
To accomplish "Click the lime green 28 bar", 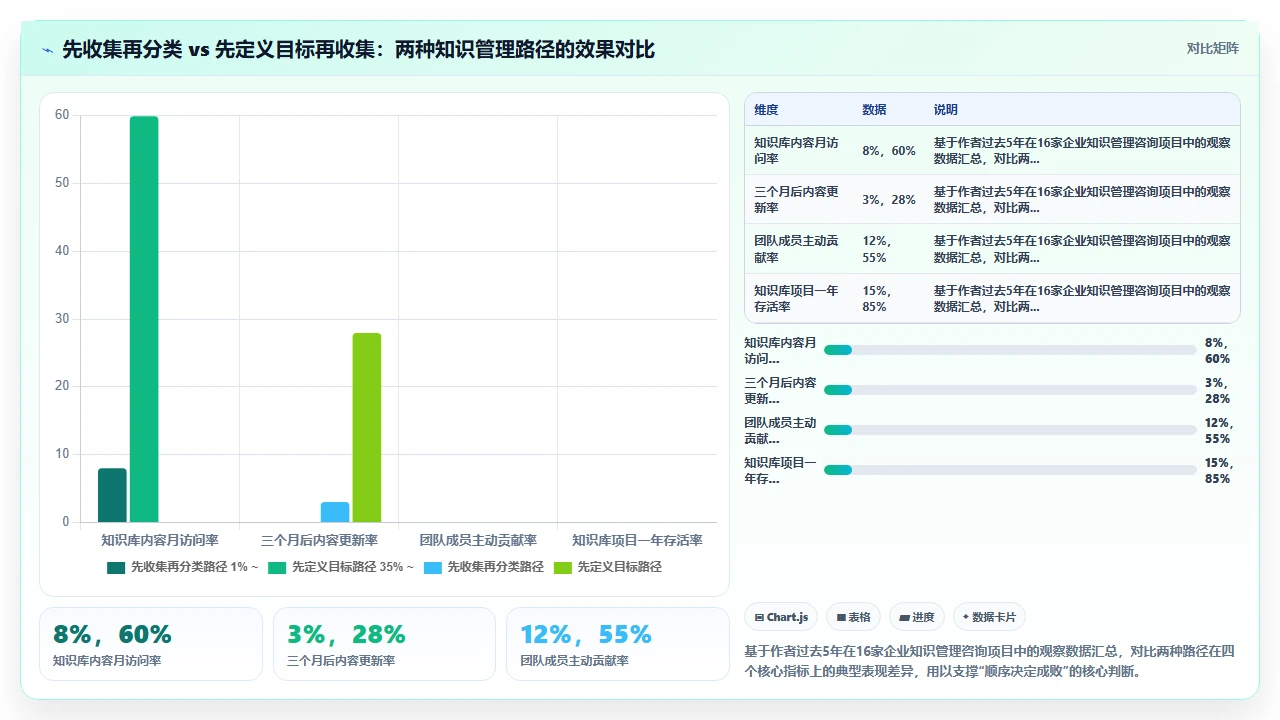I will click(x=367, y=427).
